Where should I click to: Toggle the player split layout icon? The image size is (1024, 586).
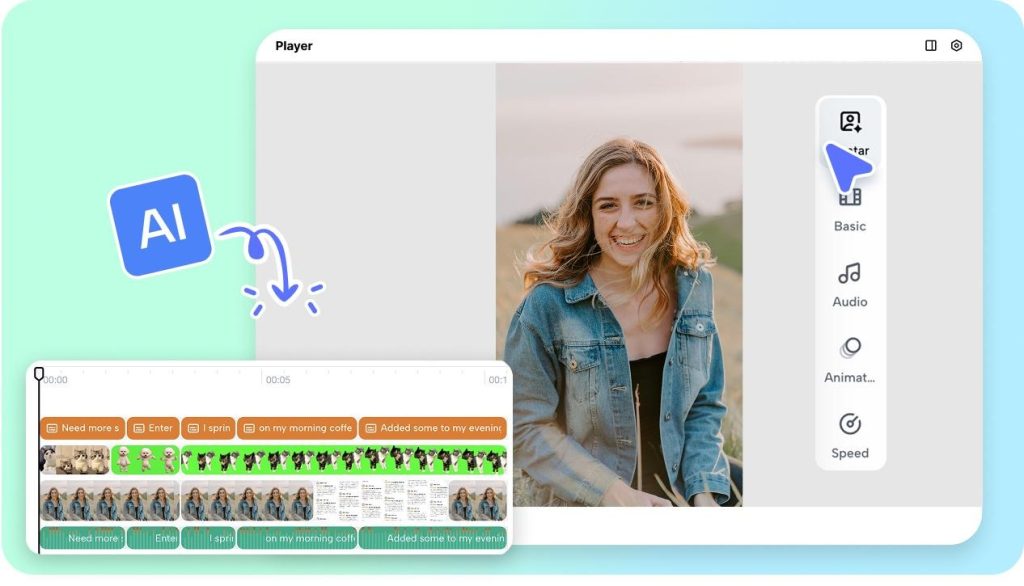(x=931, y=46)
